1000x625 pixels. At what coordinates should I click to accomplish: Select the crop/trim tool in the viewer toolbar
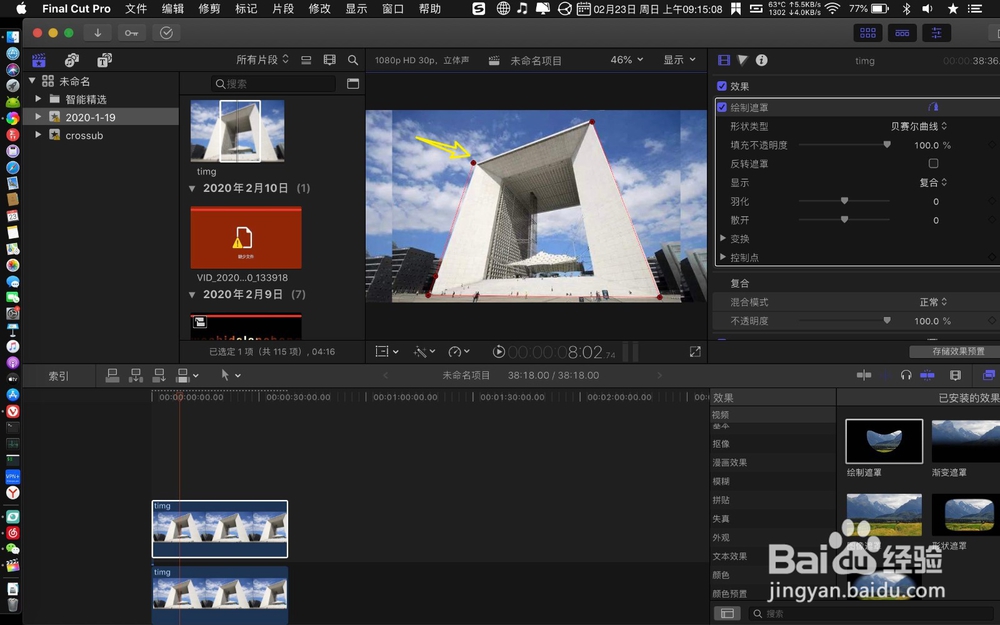coord(384,351)
